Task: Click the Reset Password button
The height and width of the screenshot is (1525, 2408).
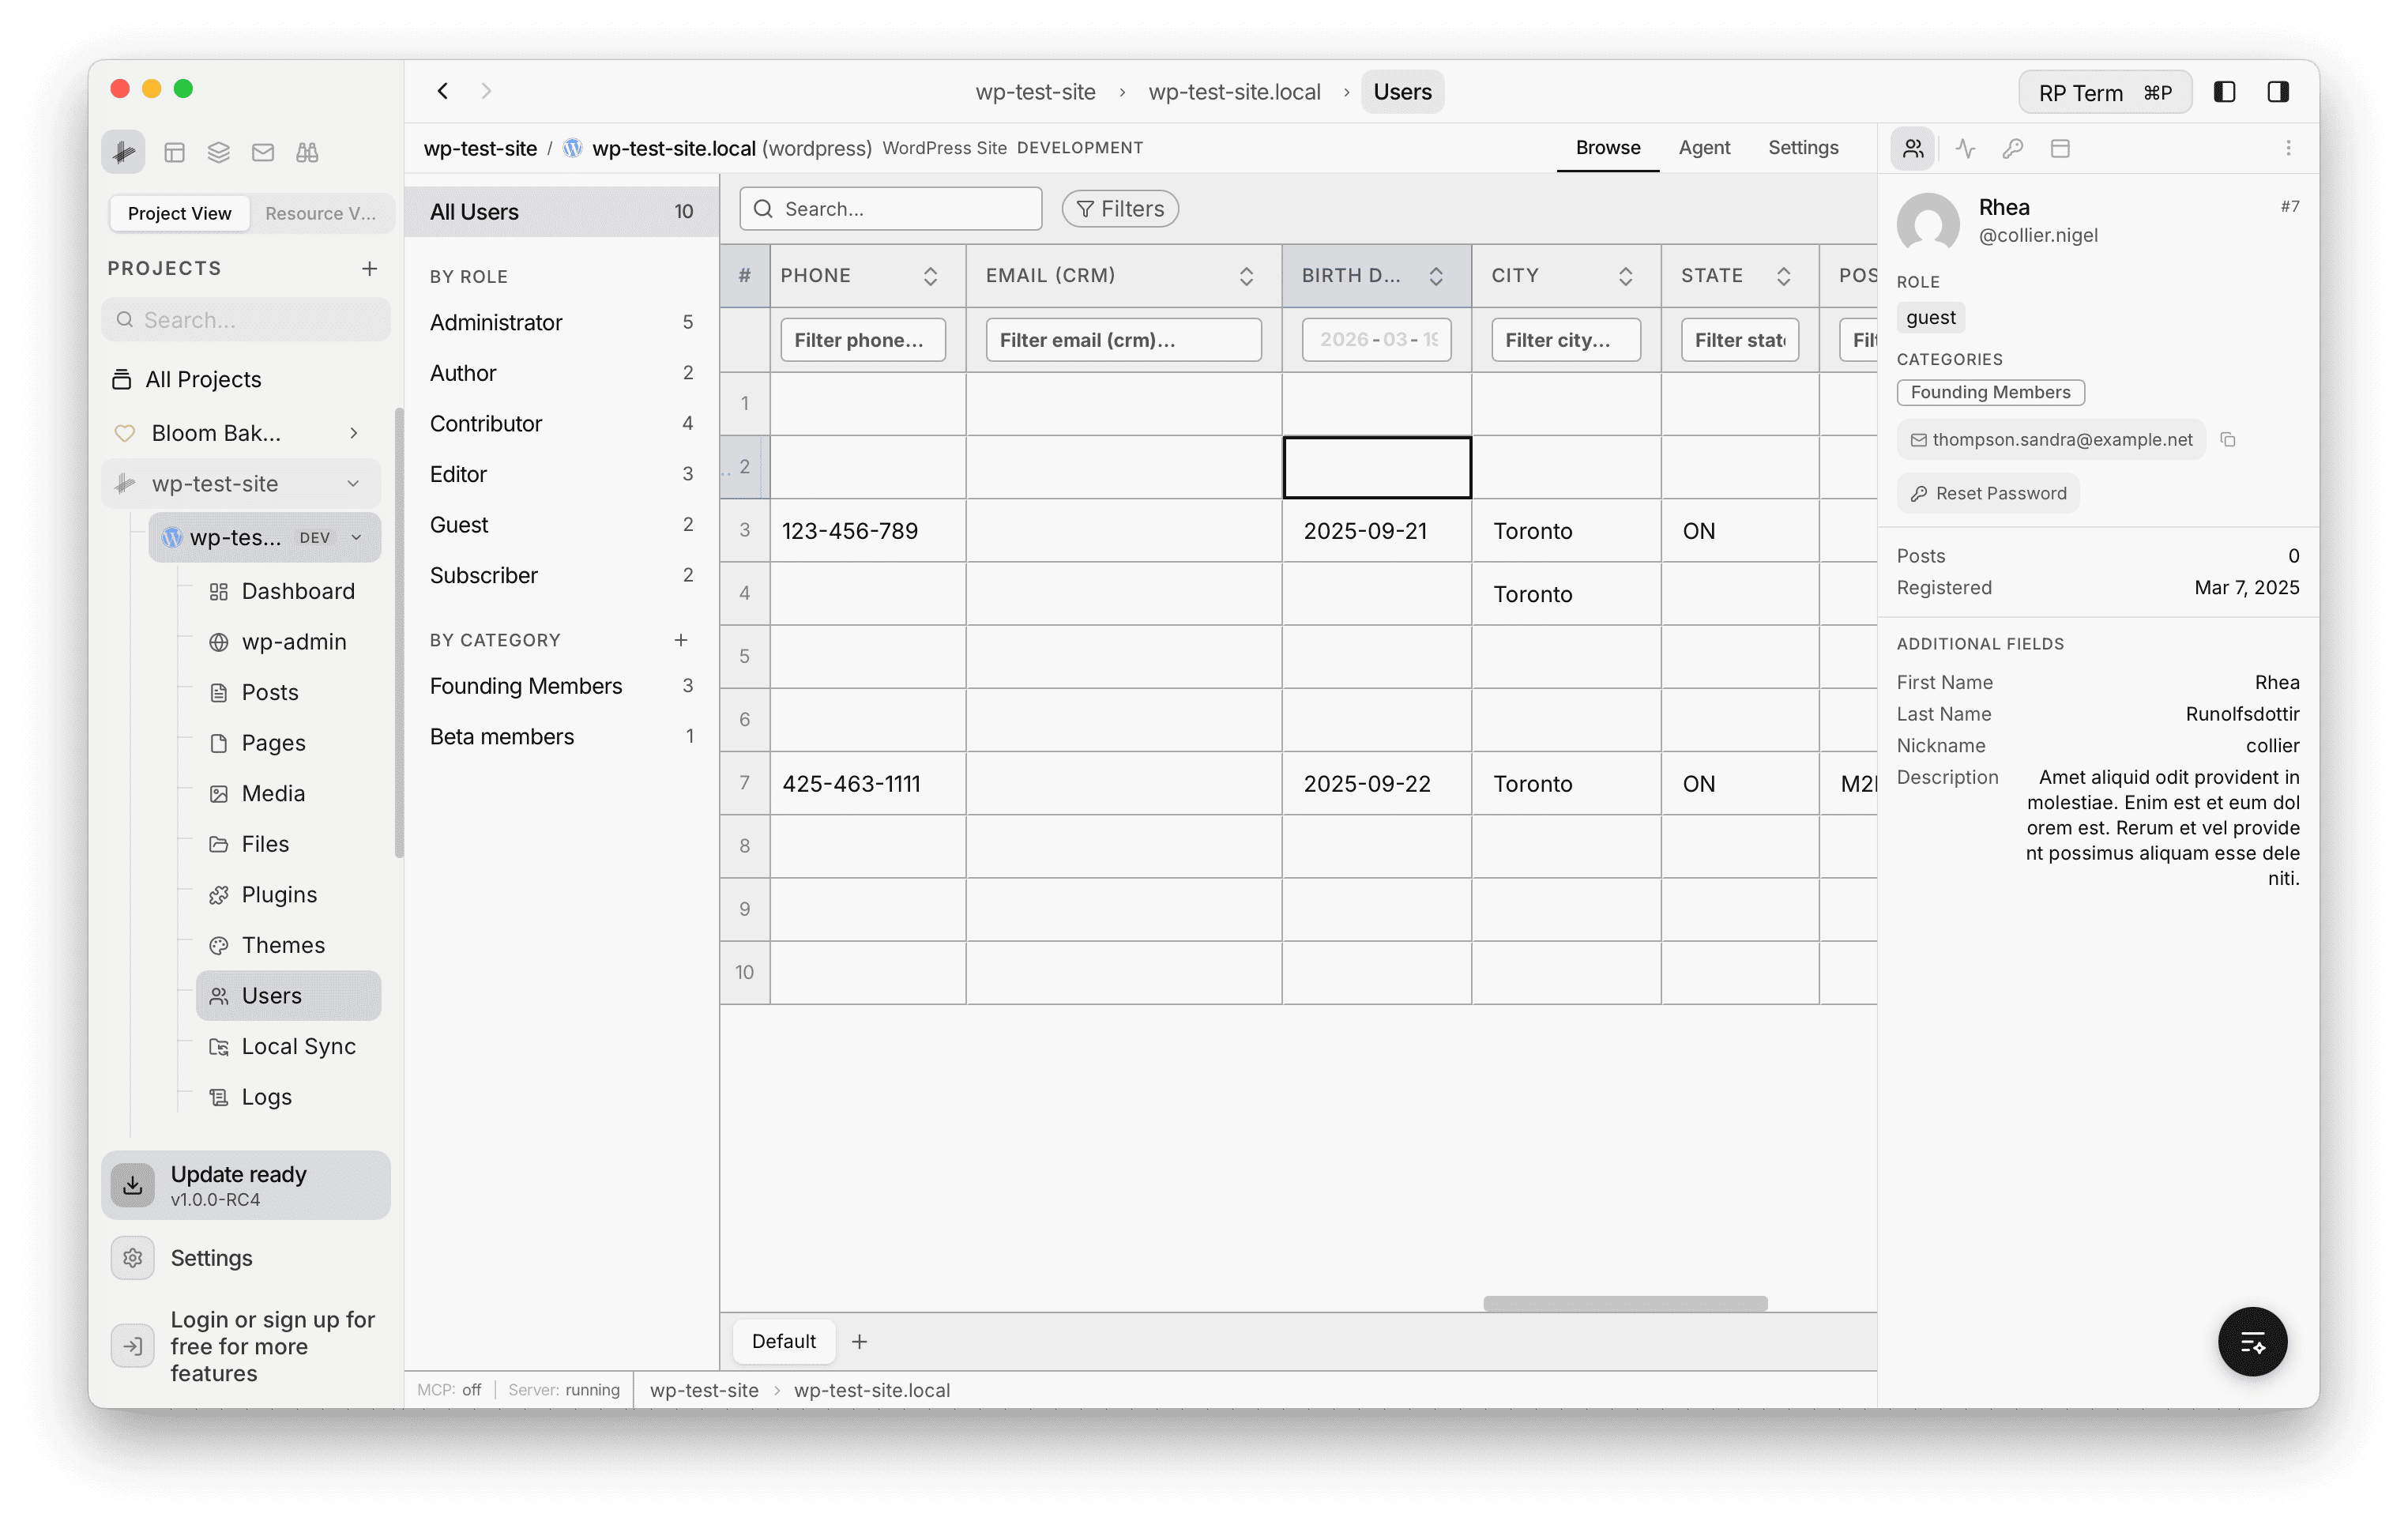Action: pos(1987,492)
